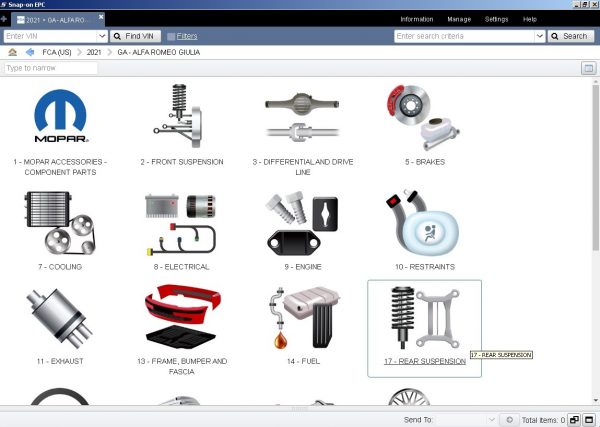600x427 pixels.
Task: Click the 11 - EXHAUST label
Action: [60, 361]
